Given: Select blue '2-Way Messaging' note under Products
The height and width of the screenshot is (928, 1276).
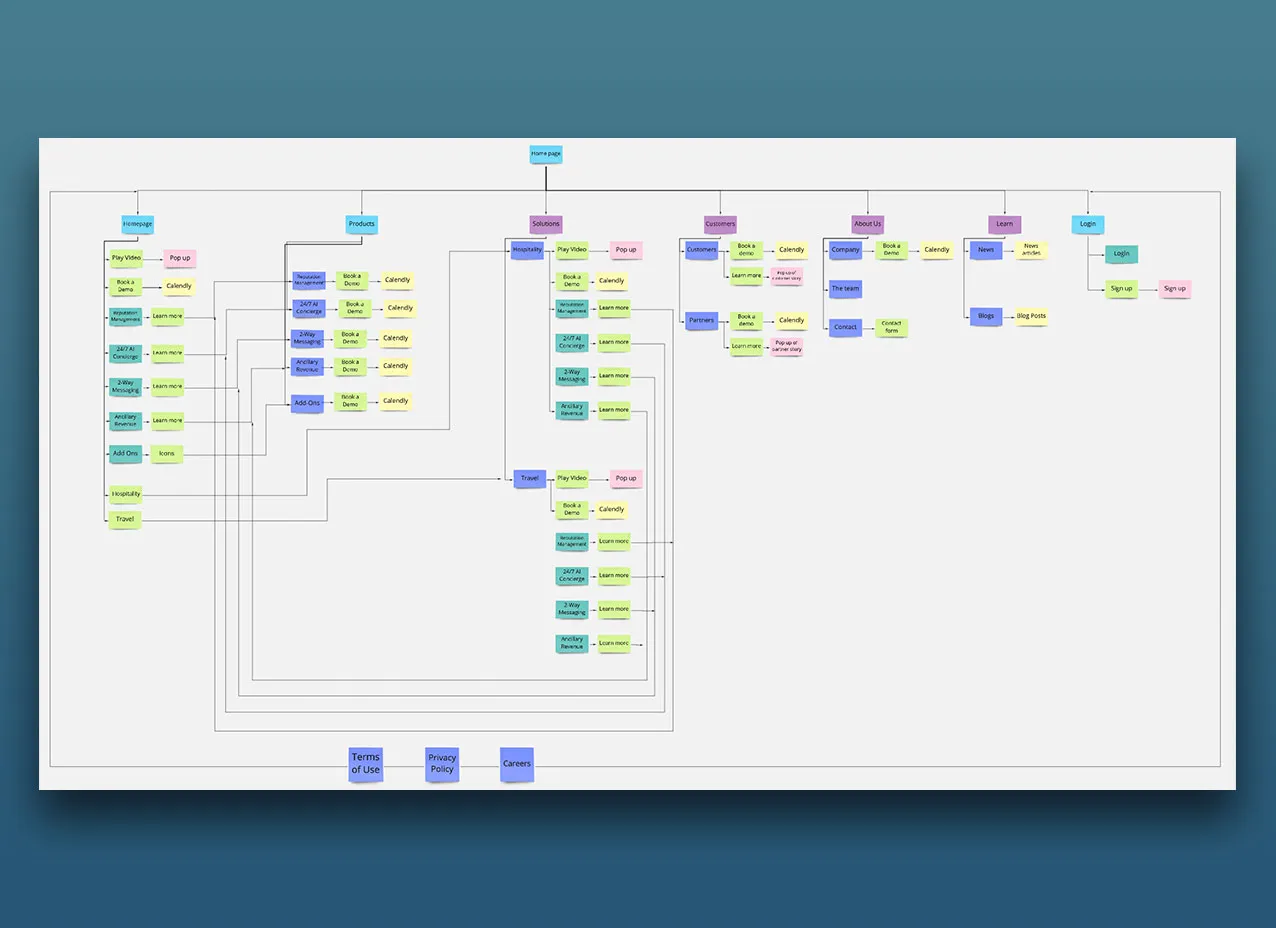Looking at the screenshot, I should click(308, 338).
